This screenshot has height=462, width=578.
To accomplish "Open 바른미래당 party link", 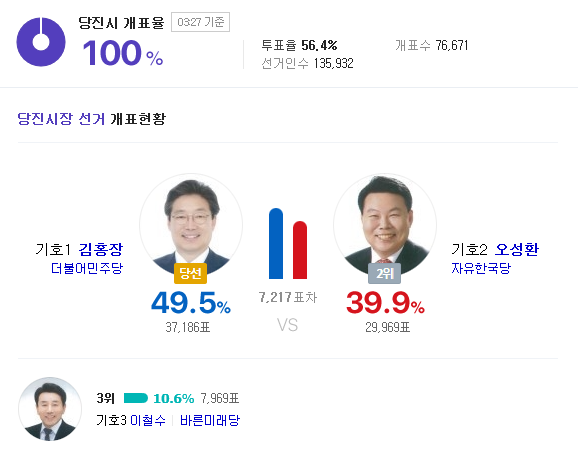I will (x=210, y=420).
